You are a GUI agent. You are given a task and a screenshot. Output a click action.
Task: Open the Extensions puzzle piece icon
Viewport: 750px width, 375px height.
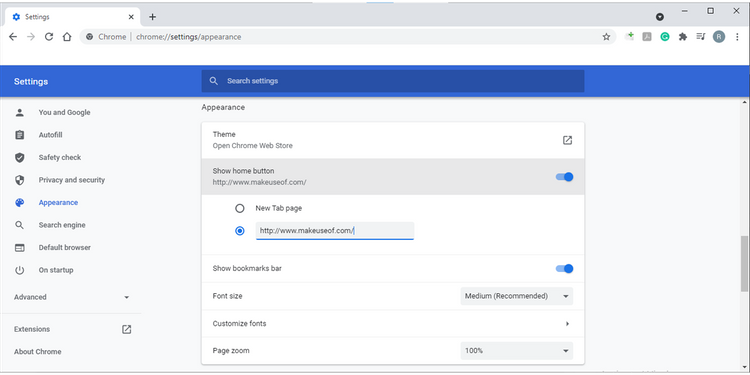pyautogui.click(x=683, y=37)
